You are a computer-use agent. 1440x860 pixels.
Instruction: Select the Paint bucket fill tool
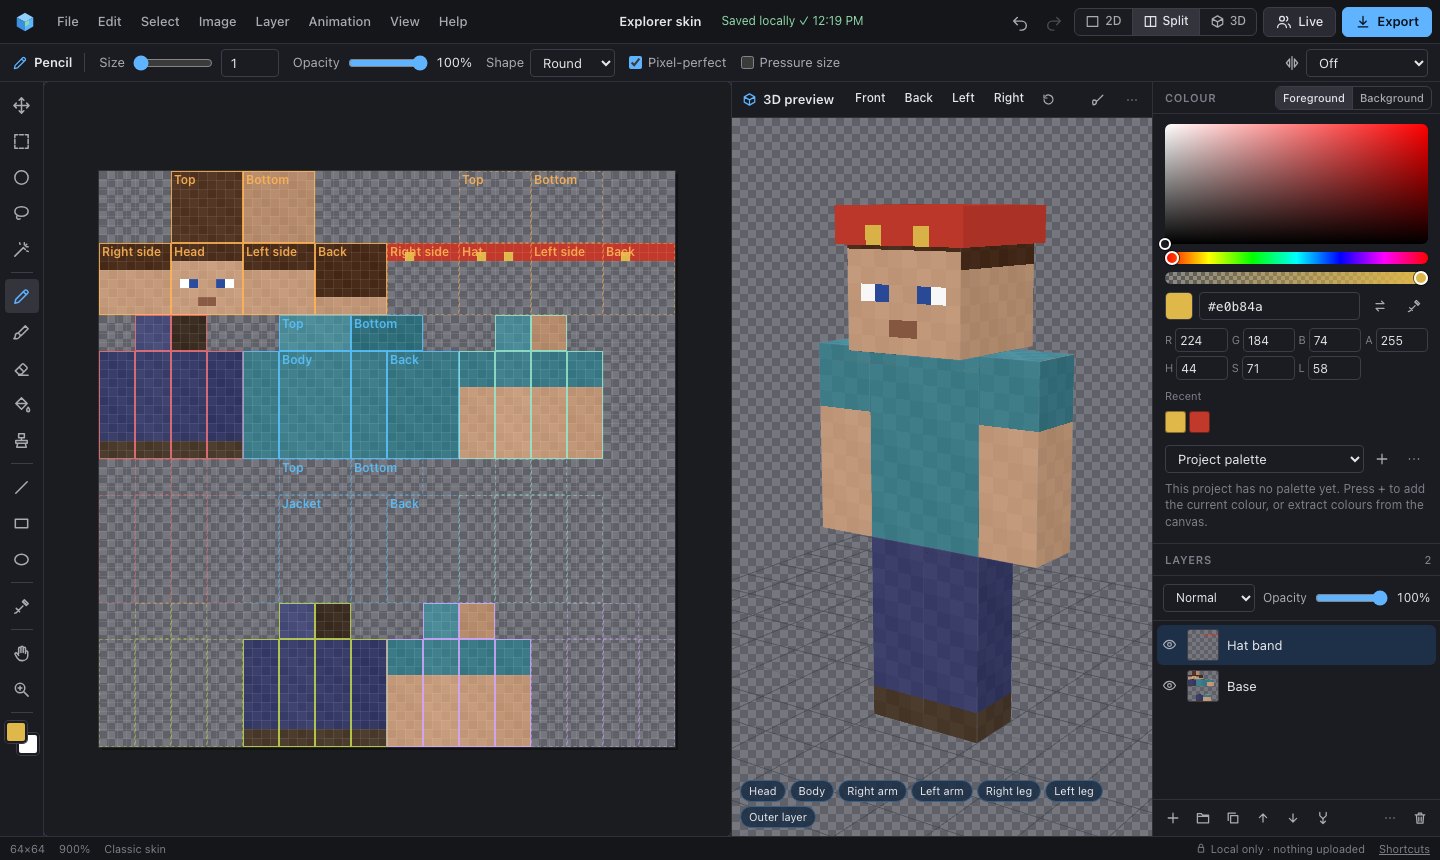click(21, 405)
